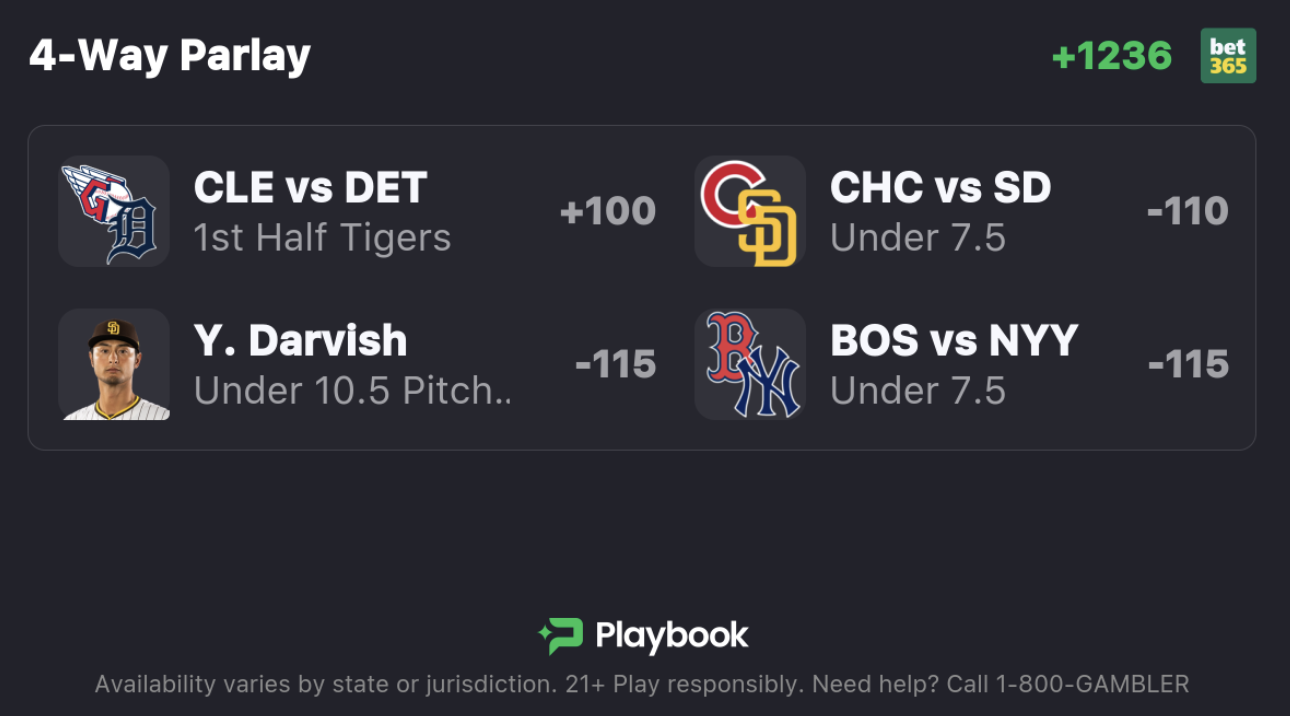Click the BOS vs NYY matchup title
Viewport: 1290px width, 716px height.
(953, 341)
